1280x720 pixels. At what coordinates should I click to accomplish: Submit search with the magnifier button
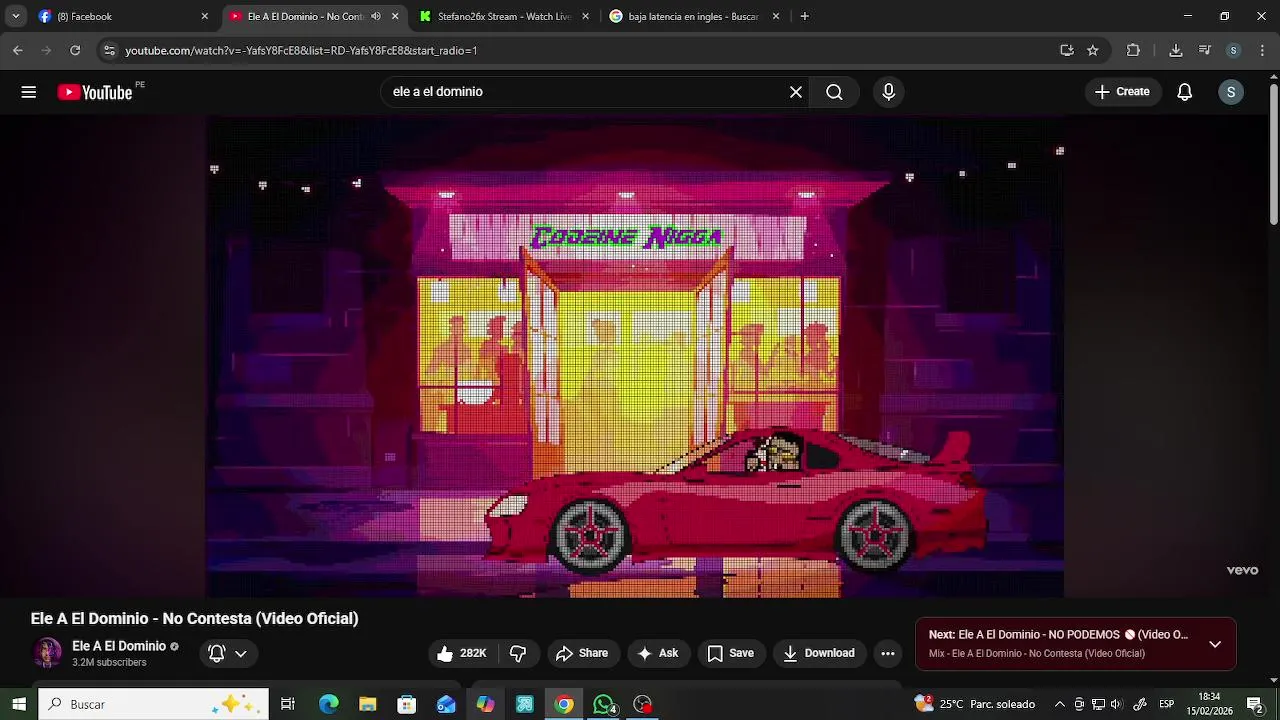(x=834, y=92)
